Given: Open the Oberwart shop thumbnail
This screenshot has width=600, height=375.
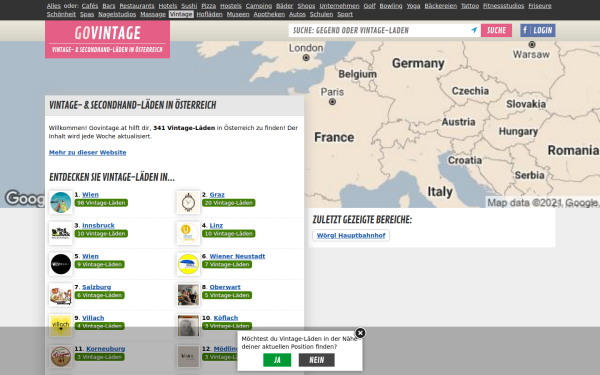Looking at the screenshot, I should [x=188, y=295].
